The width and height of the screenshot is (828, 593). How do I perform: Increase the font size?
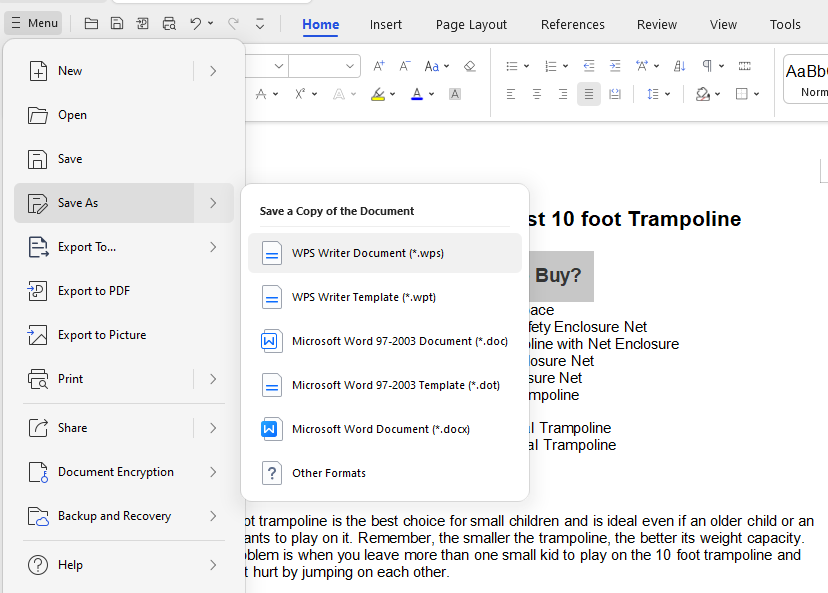click(378, 65)
